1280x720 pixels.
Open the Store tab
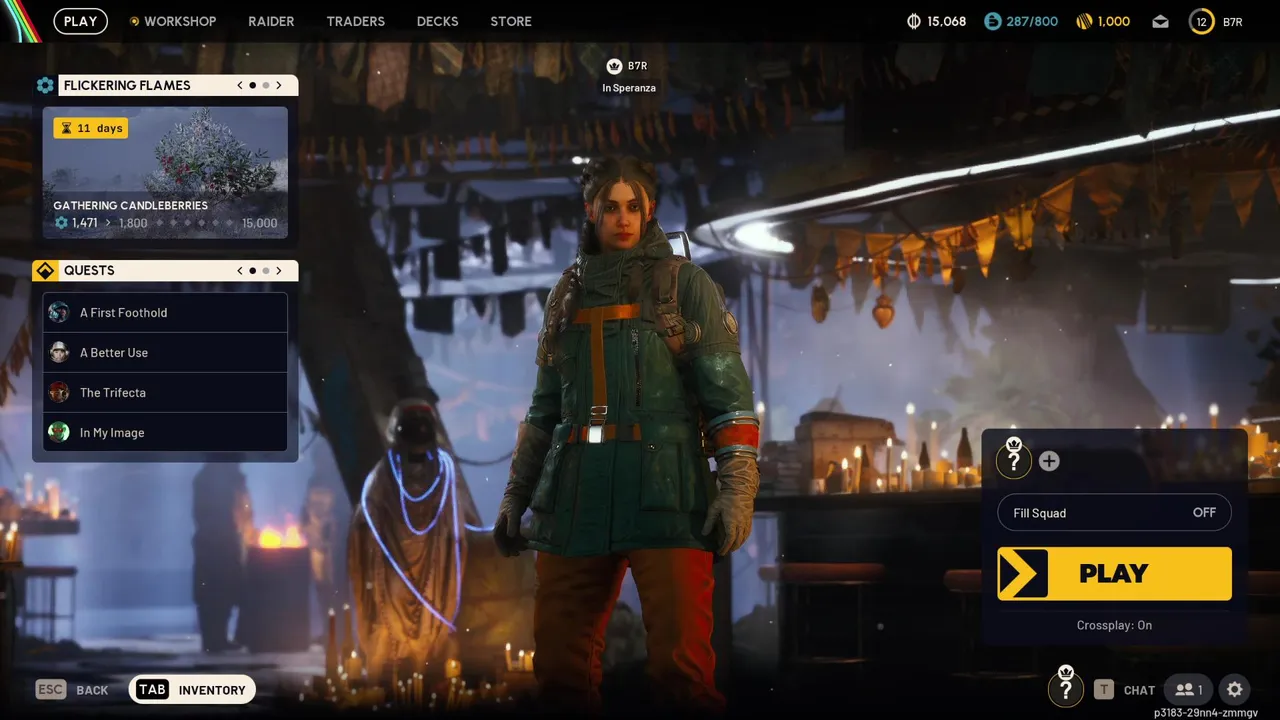pos(511,21)
